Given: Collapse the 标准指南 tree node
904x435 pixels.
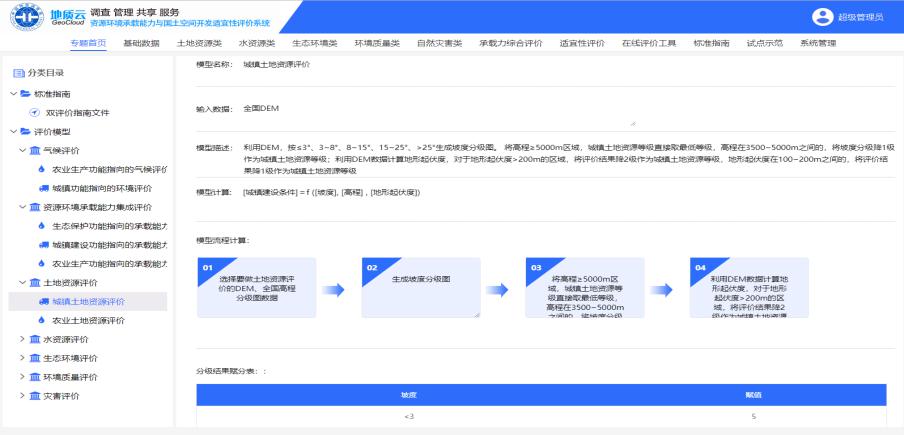Looking at the screenshot, I should (13, 93).
